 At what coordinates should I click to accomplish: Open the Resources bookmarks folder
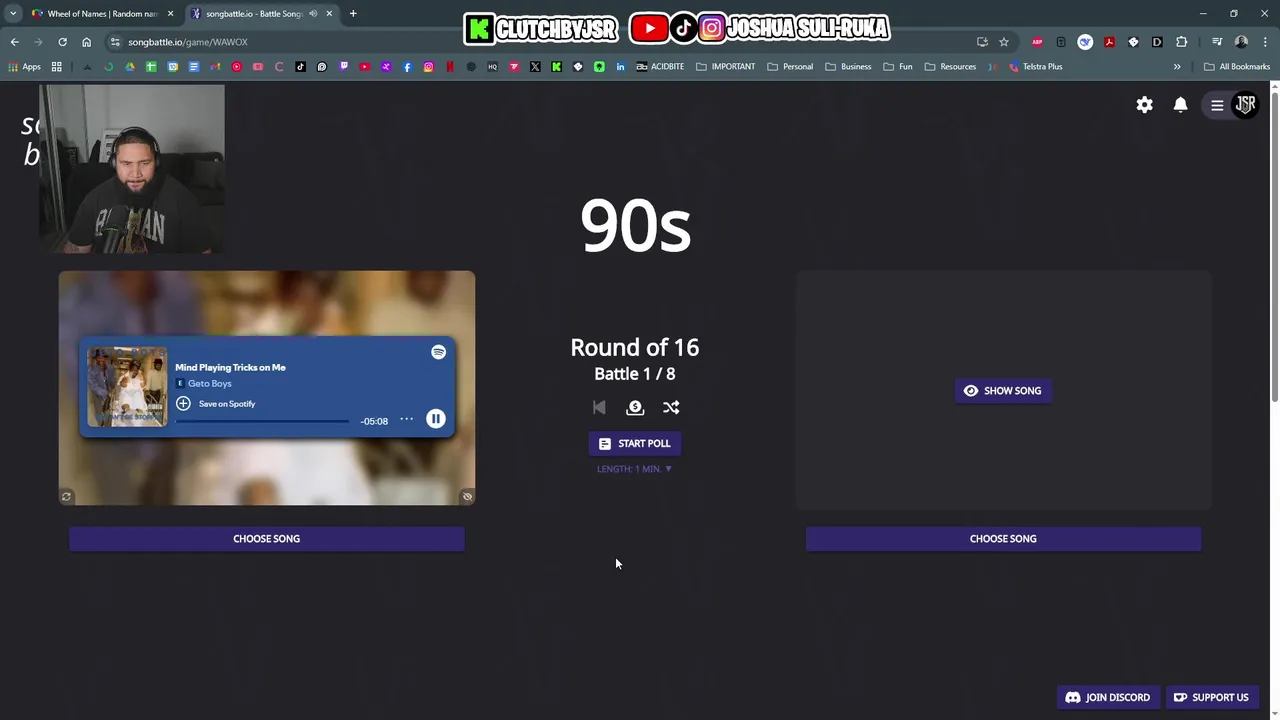pos(950,67)
